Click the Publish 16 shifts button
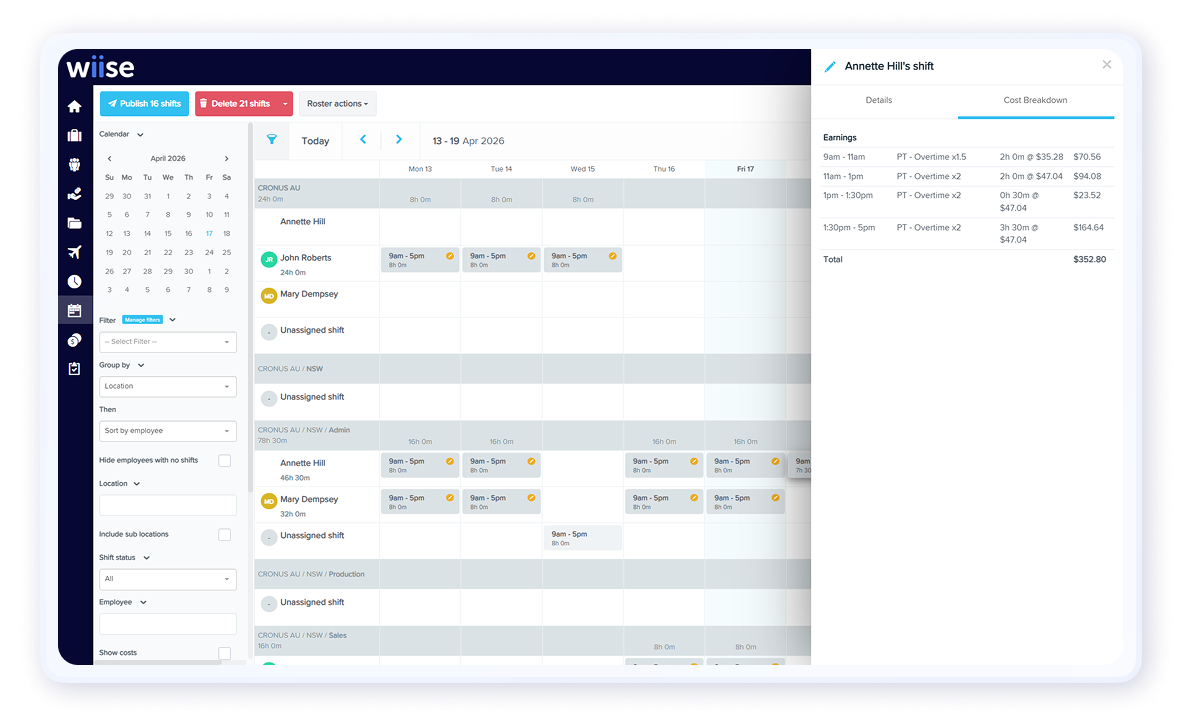Screen dimensions: 1181x718 pos(144,104)
